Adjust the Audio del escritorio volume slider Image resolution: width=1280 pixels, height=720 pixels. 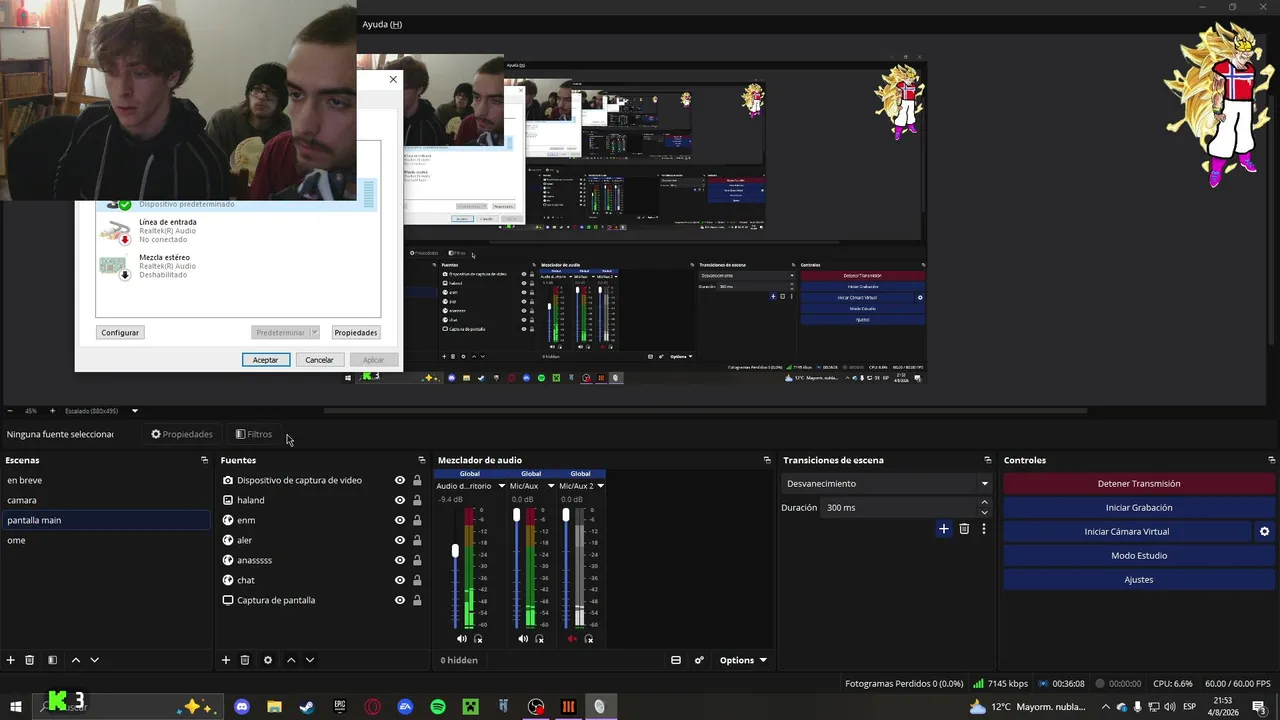(456, 551)
